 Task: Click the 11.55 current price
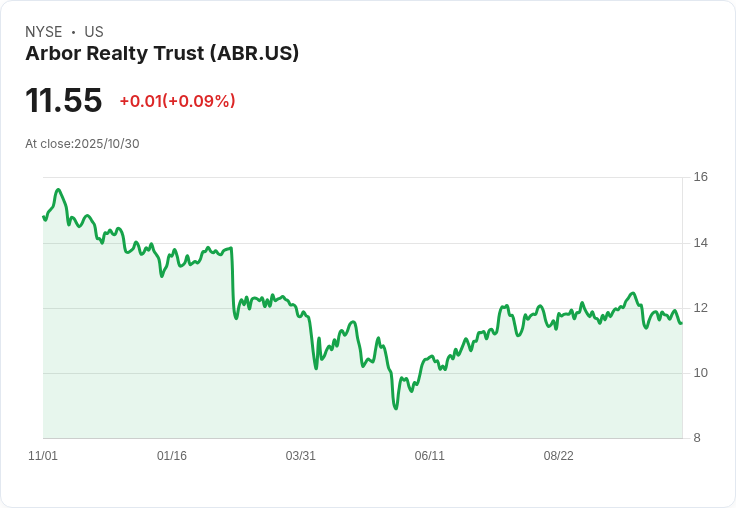[64, 101]
